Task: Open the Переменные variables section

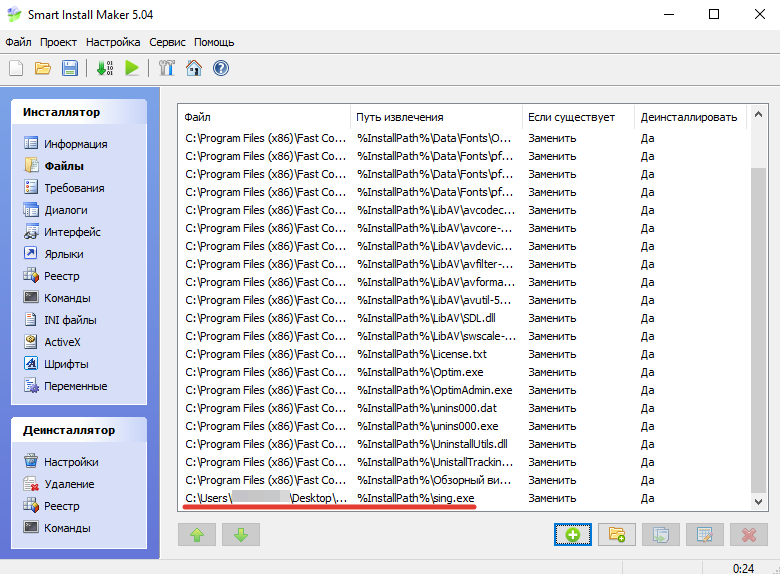Action: 66,386
